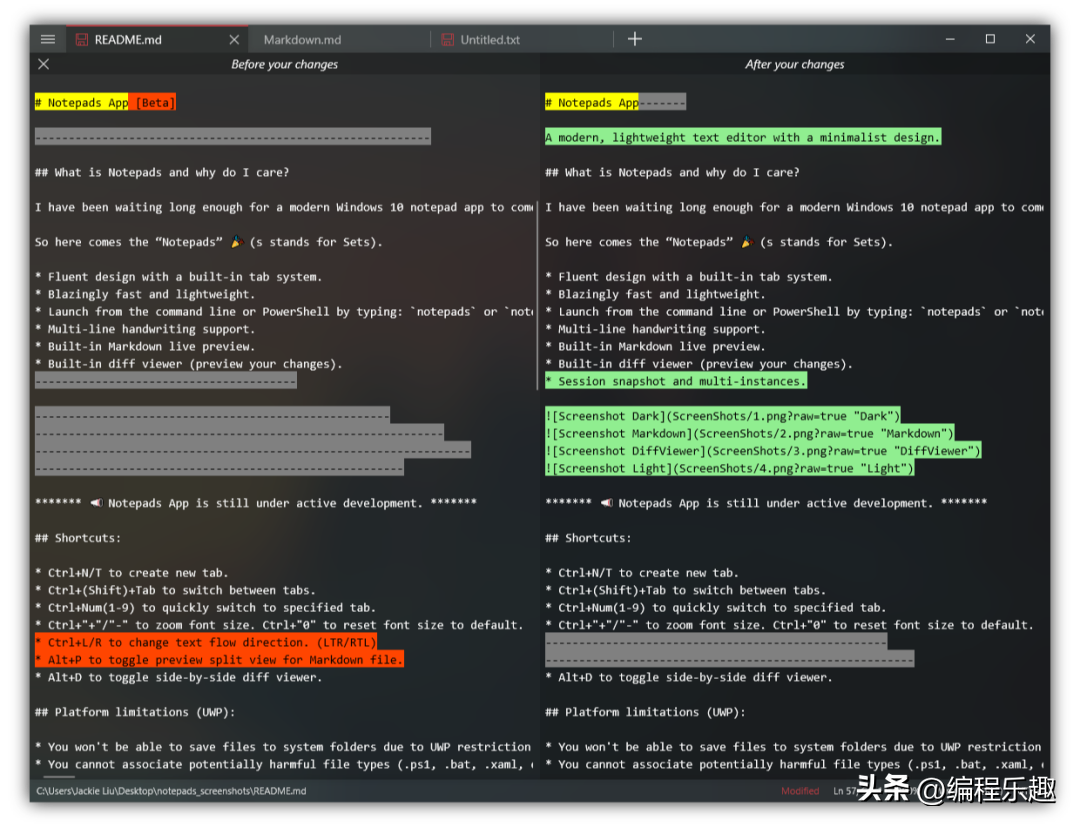Click '## Shortcuts:' heading in left pane
Viewport: 1080px width, 827px height.
[78, 538]
